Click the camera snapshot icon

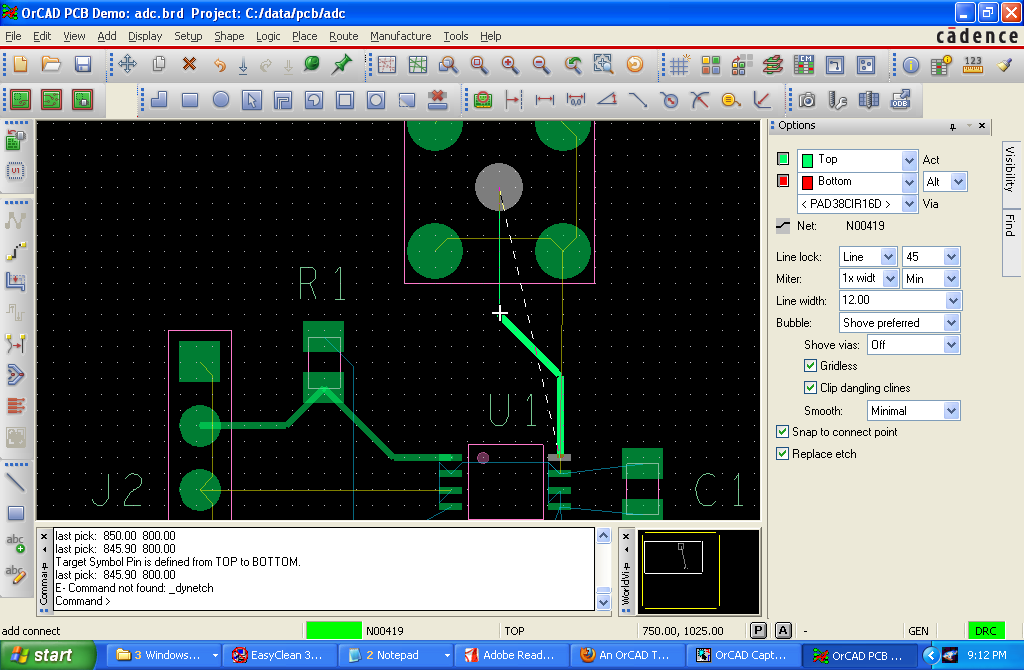tap(807, 100)
